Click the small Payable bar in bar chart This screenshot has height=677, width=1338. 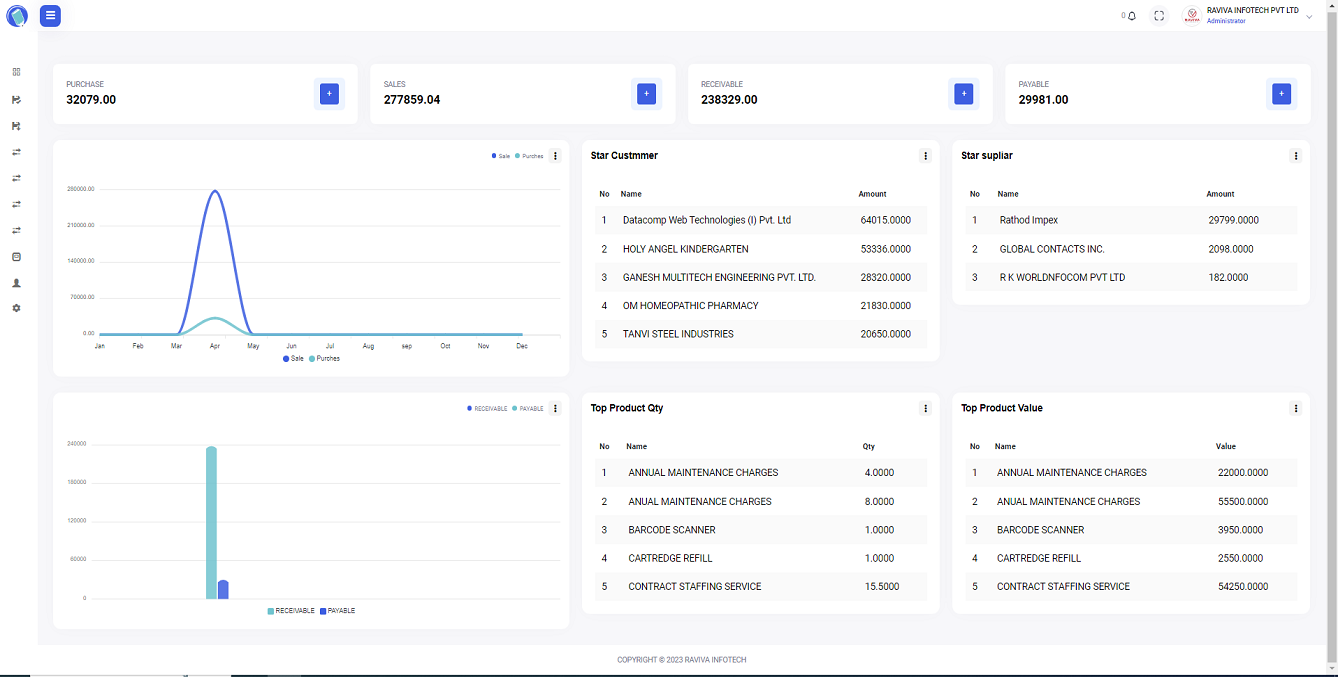pos(223,589)
